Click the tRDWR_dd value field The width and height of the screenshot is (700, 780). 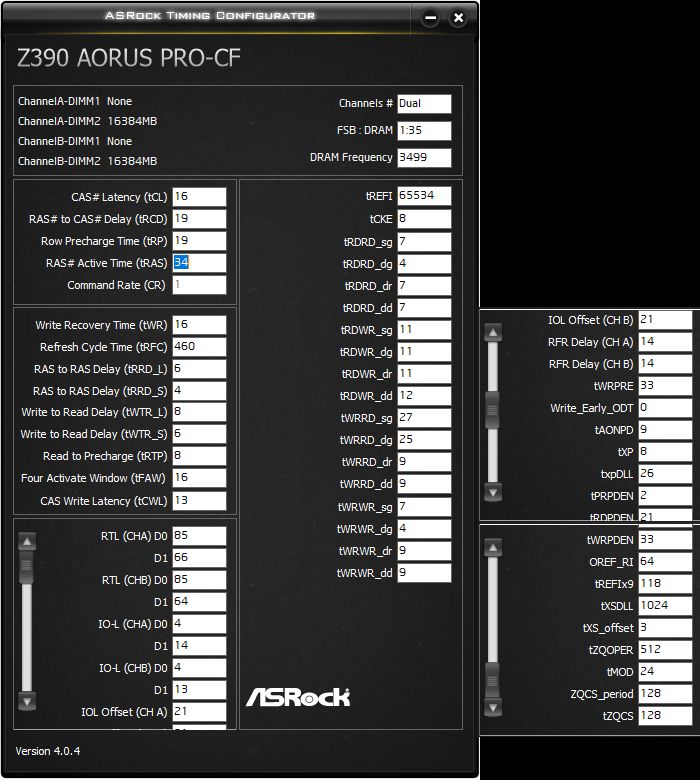pyautogui.click(x=424, y=396)
